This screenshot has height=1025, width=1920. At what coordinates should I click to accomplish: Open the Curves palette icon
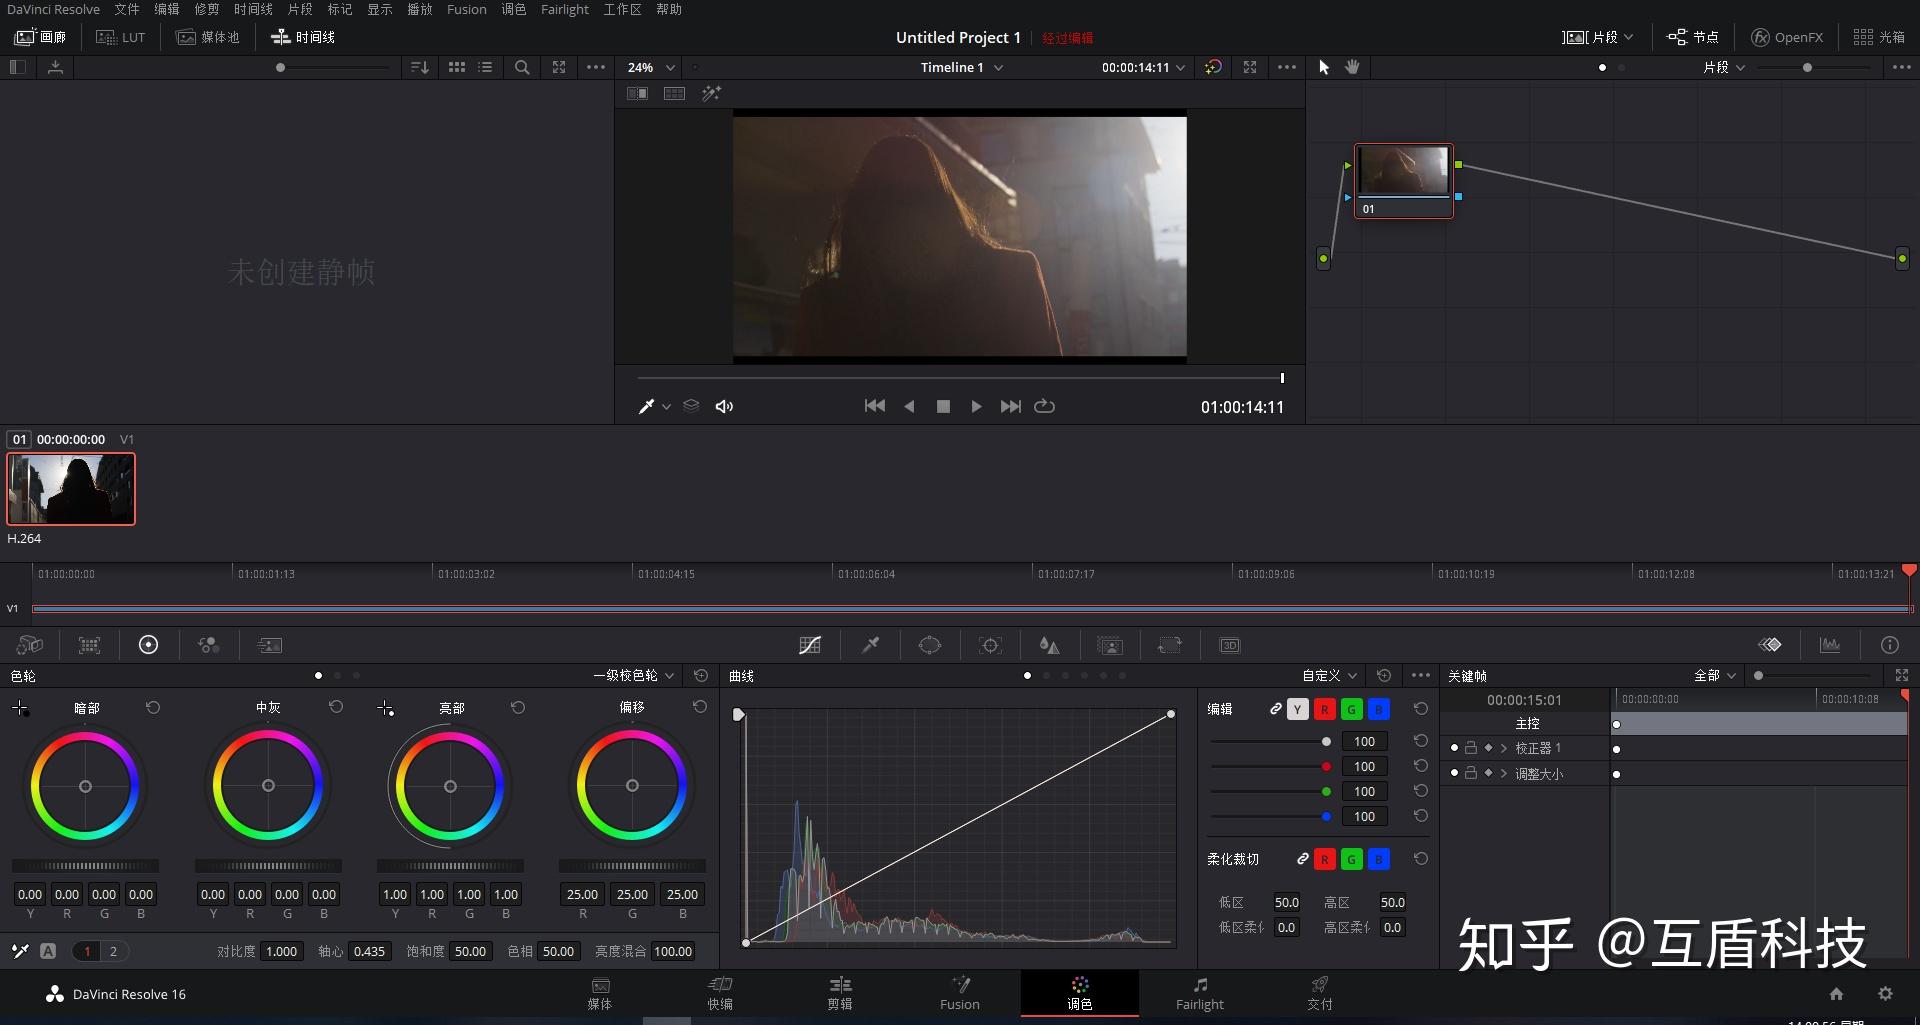[x=810, y=645]
